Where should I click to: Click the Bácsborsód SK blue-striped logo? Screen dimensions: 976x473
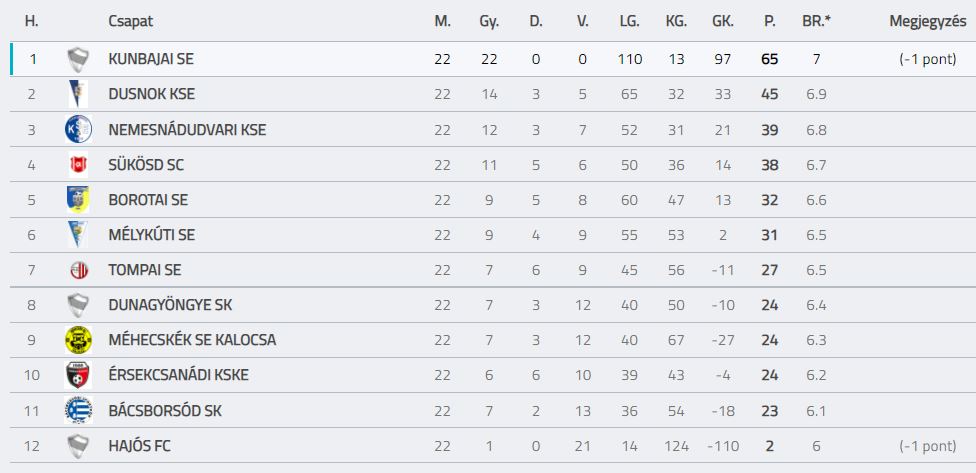pos(78,410)
